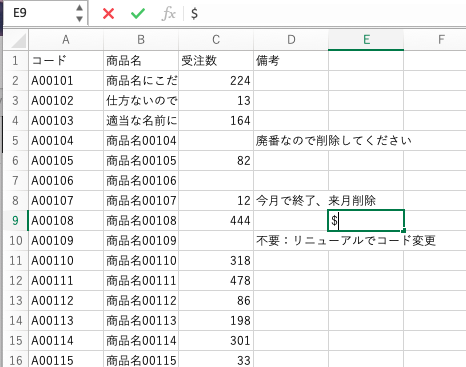Select the order count 478

point(216,281)
